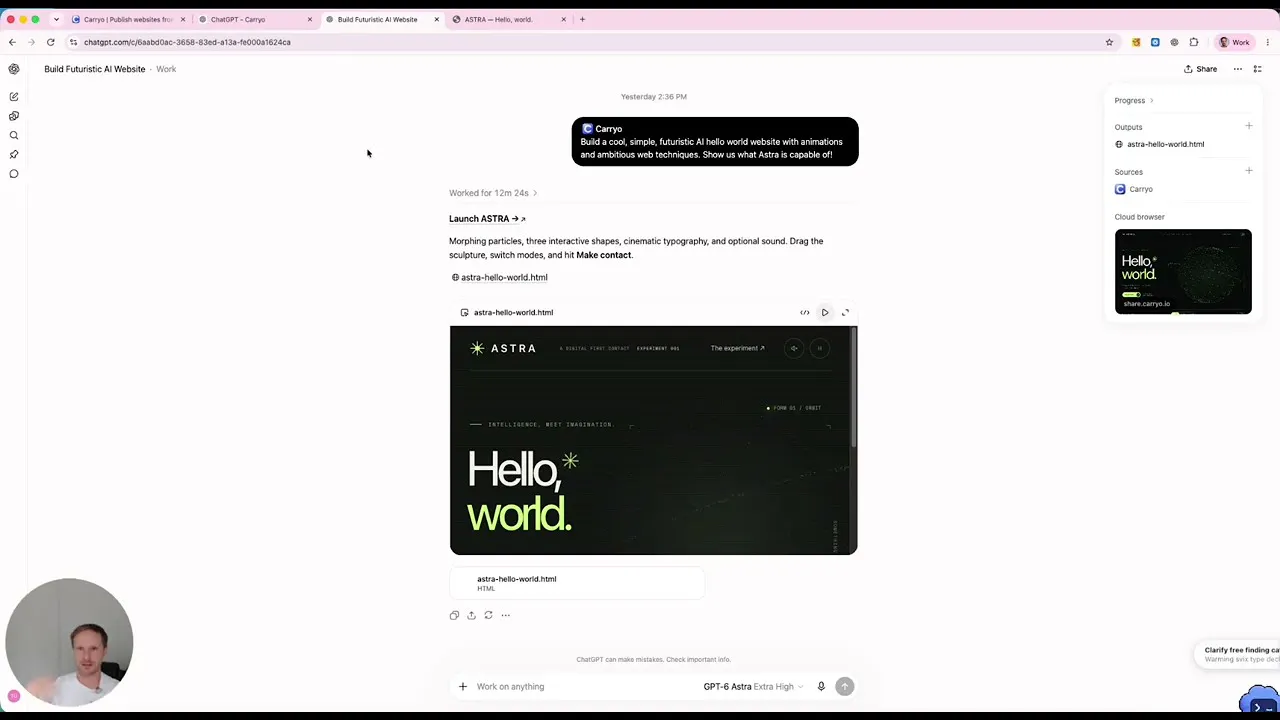Open Chrome's Extensions puzzle icon
1280x720 pixels.
[x=1193, y=42]
